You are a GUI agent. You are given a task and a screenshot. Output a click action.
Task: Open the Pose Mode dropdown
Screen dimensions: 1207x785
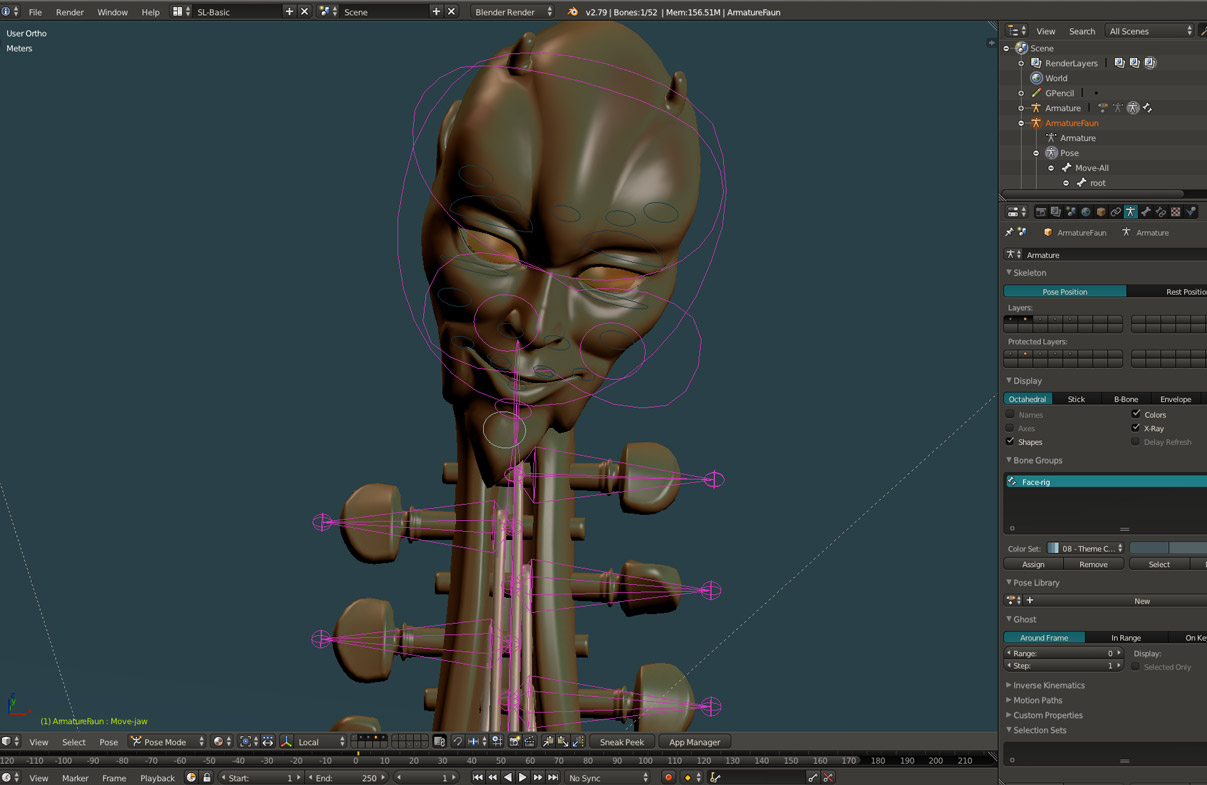click(x=167, y=742)
